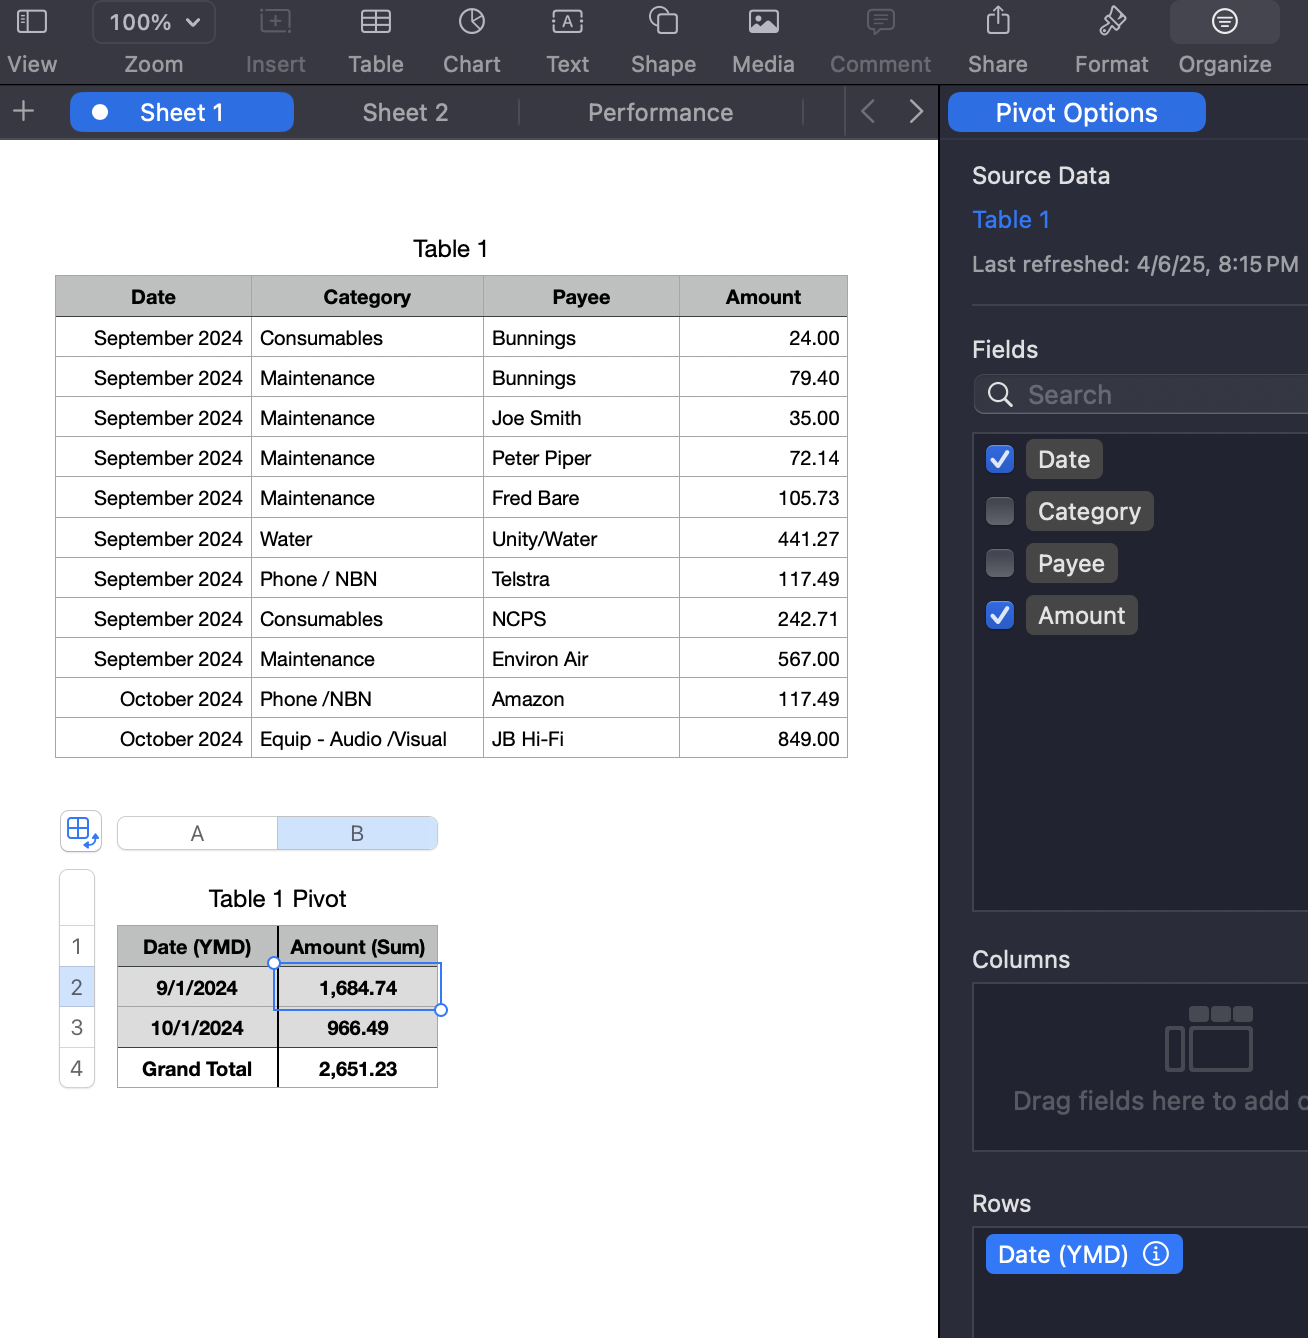Add a new sheet with plus icon
The image size is (1308, 1338).
pyautogui.click(x=24, y=111)
